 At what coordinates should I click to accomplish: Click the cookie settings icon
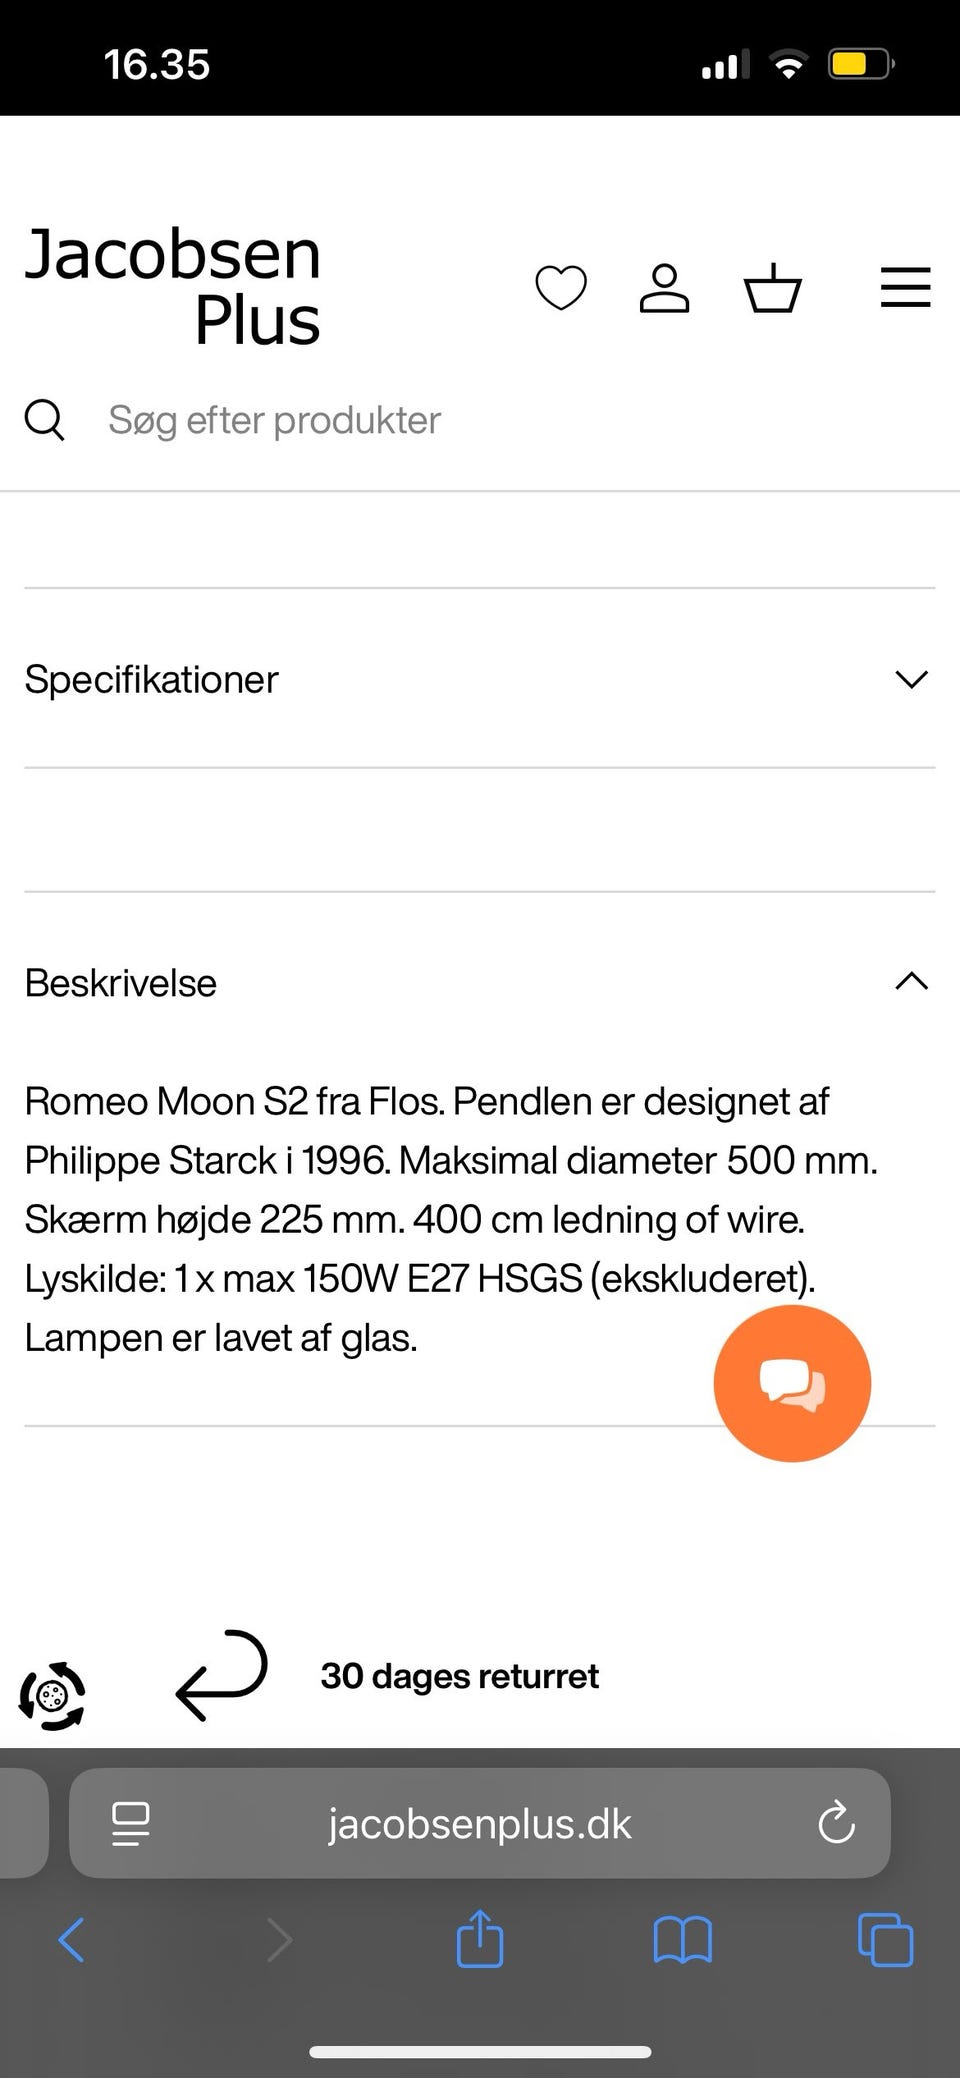(52, 1696)
